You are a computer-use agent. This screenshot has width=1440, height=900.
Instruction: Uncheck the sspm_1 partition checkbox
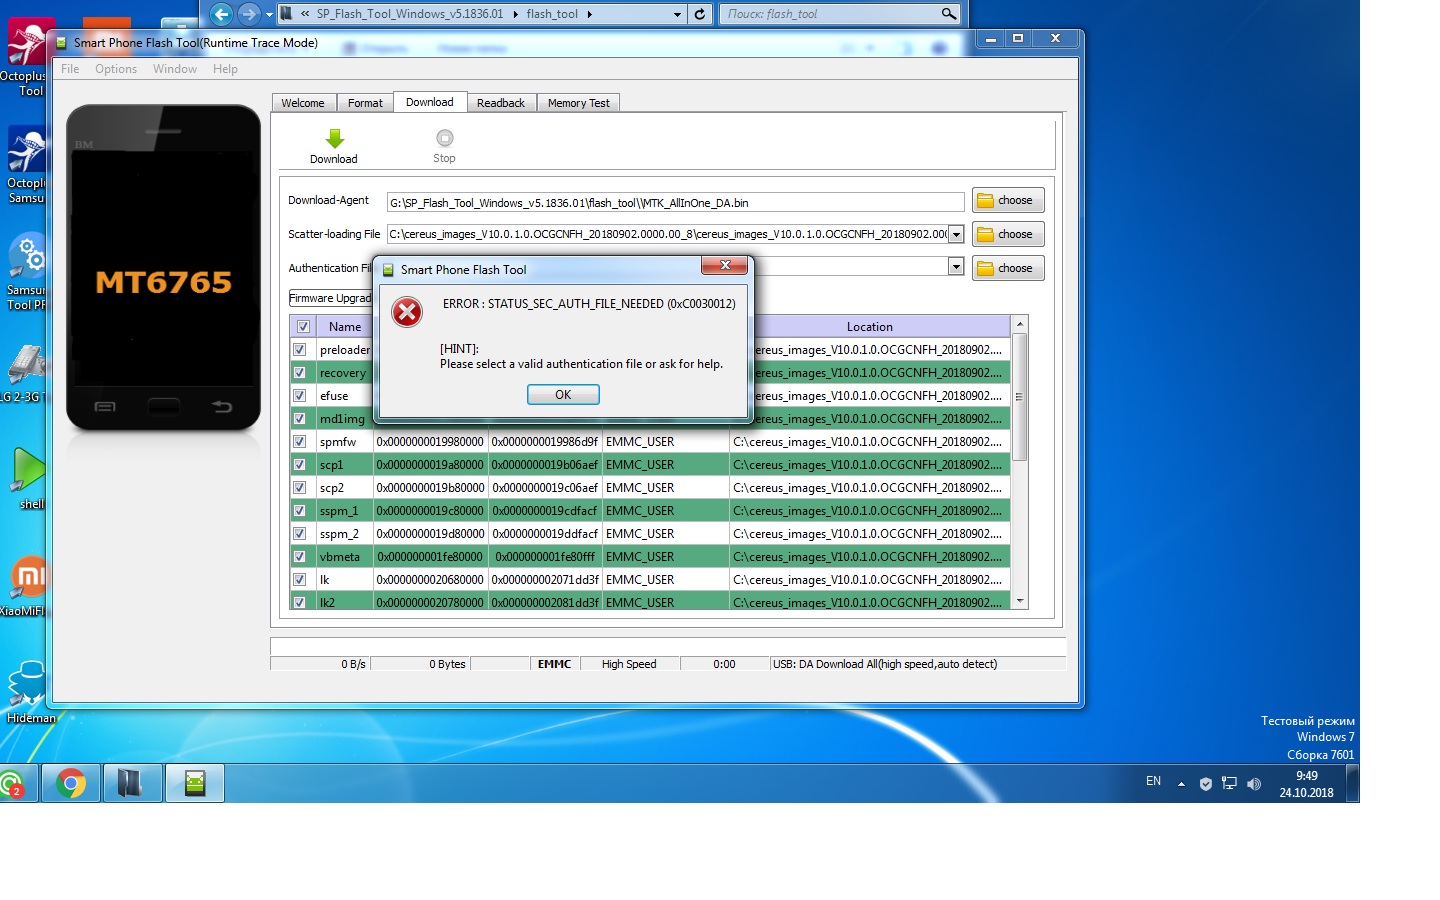pos(299,511)
